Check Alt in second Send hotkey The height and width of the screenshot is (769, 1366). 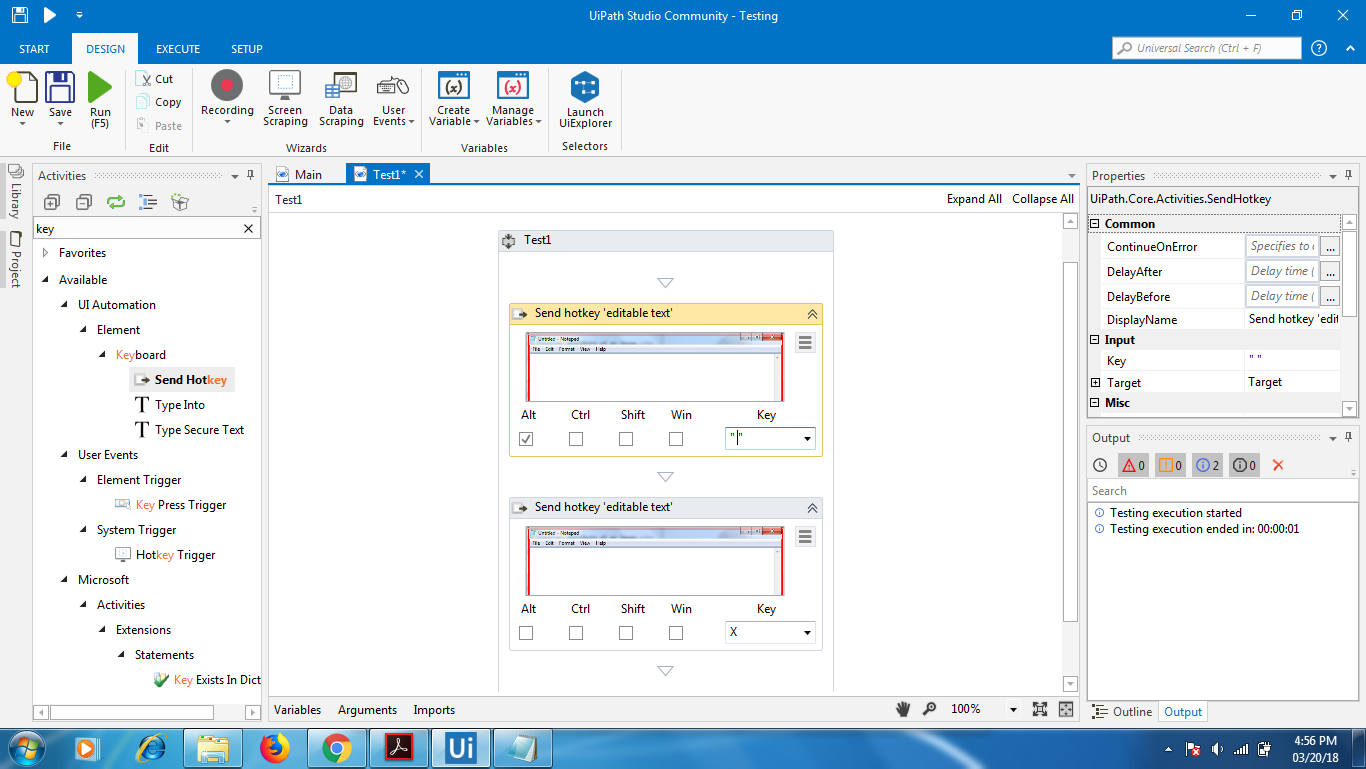(526, 633)
